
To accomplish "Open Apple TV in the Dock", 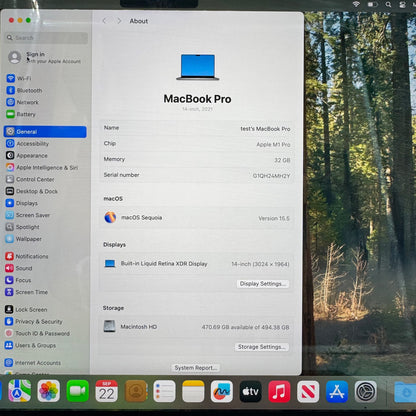I will point(250,391).
